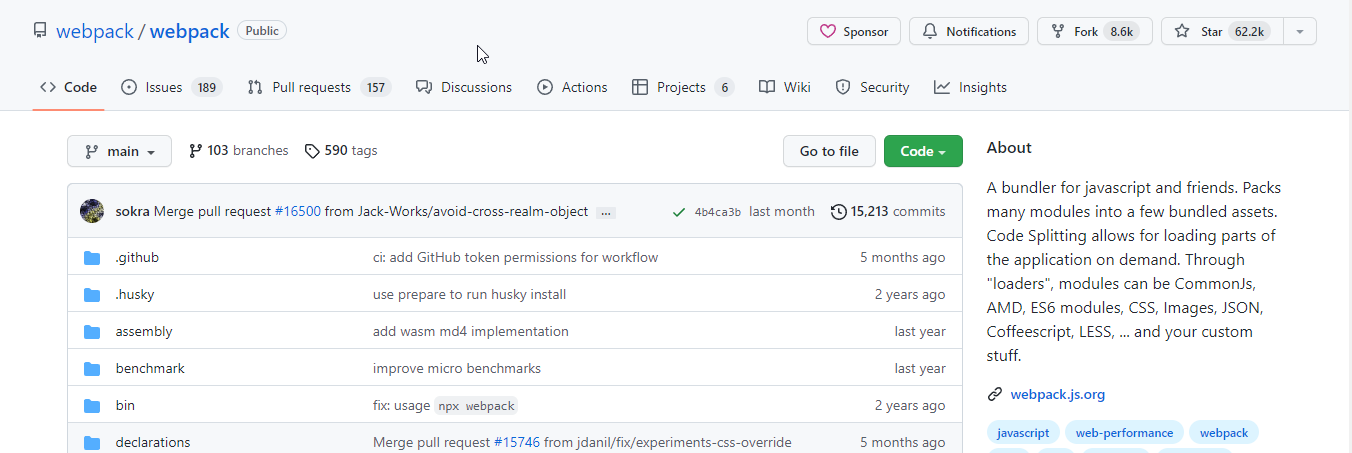
Task: Open commit 'improve micro benchmarks'
Action: (457, 368)
